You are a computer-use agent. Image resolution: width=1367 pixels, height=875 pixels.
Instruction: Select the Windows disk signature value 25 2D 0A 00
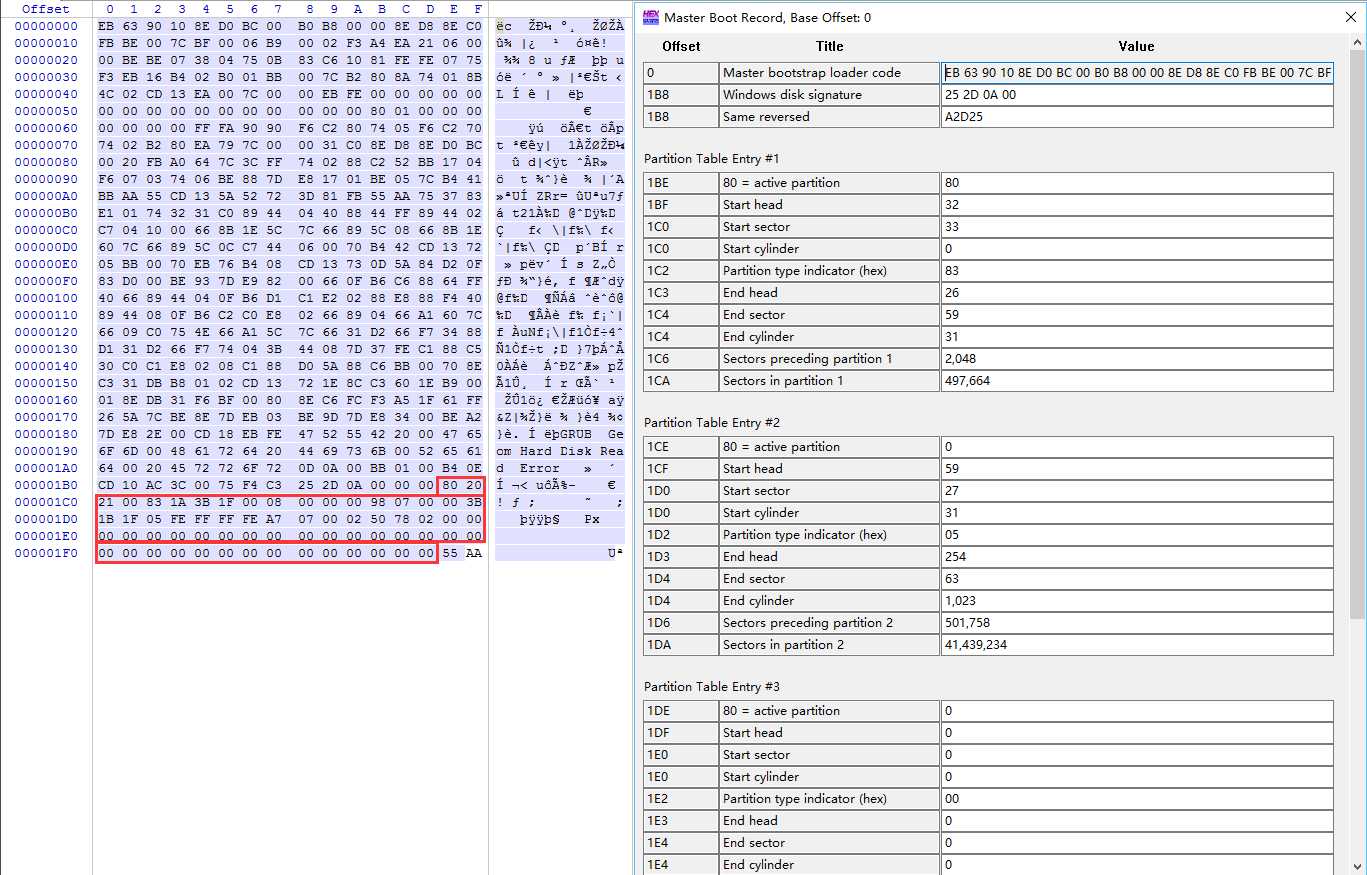click(x=1137, y=95)
